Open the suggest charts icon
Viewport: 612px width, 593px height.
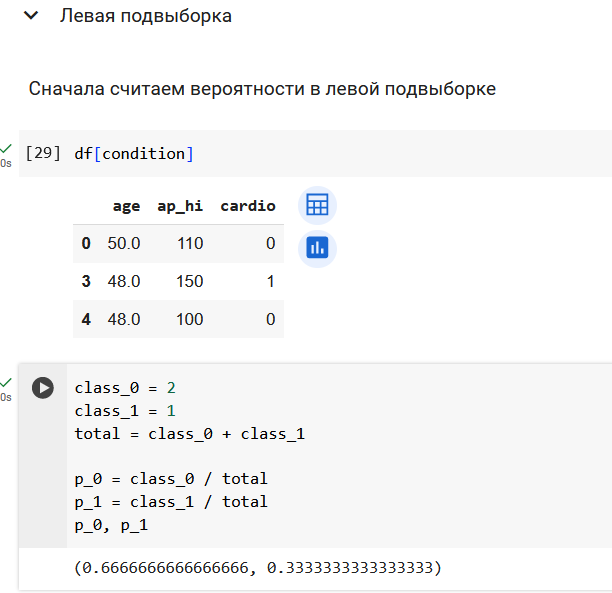(x=317, y=248)
